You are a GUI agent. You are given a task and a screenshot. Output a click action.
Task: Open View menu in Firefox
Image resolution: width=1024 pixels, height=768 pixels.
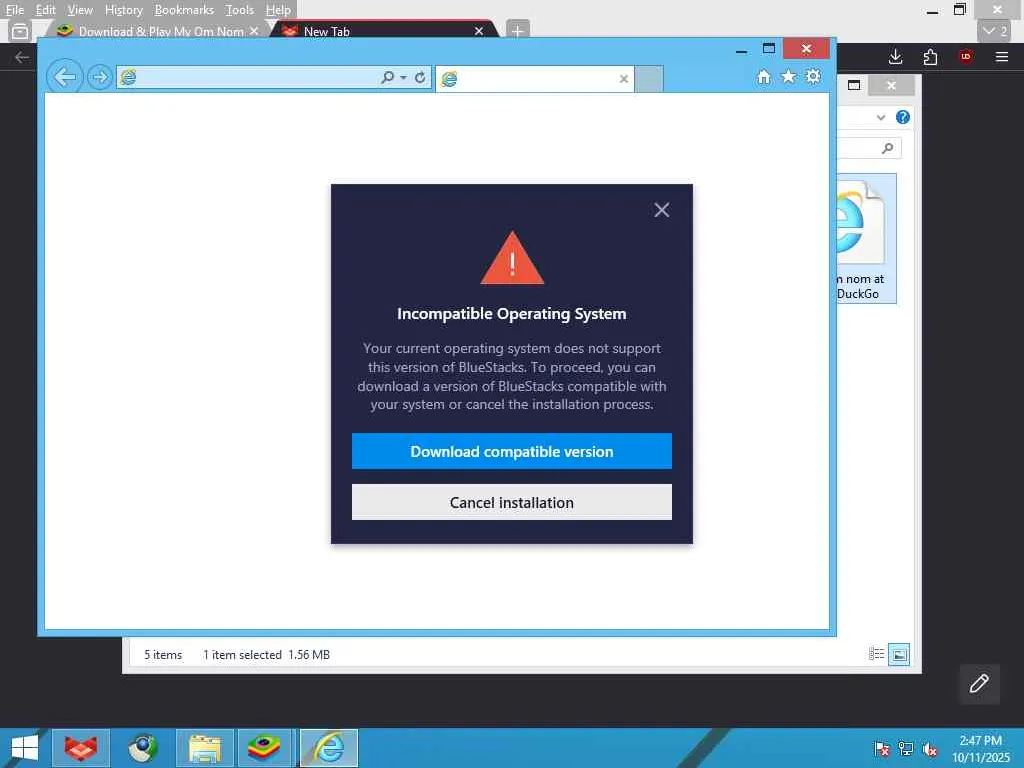click(80, 10)
